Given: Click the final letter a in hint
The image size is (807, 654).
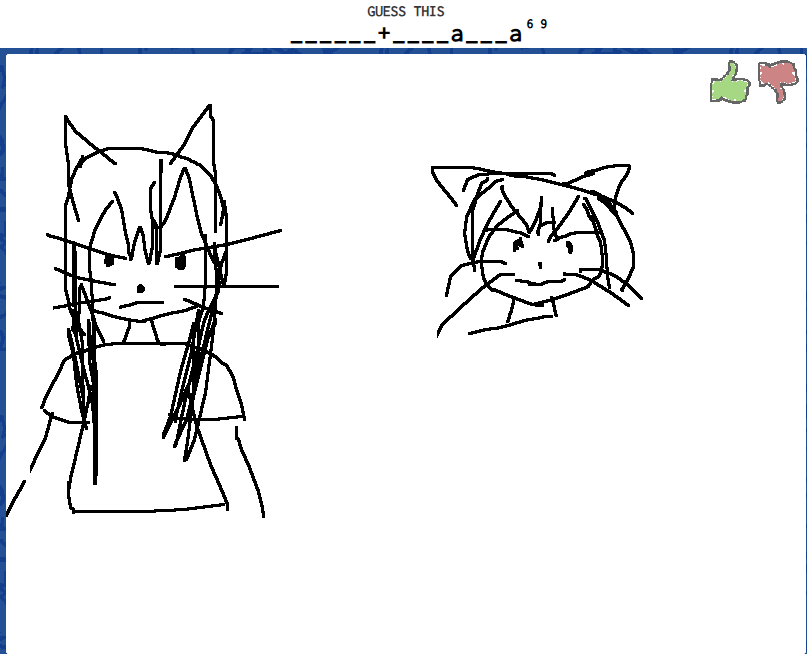Looking at the screenshot, I should [x=515, y=35].
